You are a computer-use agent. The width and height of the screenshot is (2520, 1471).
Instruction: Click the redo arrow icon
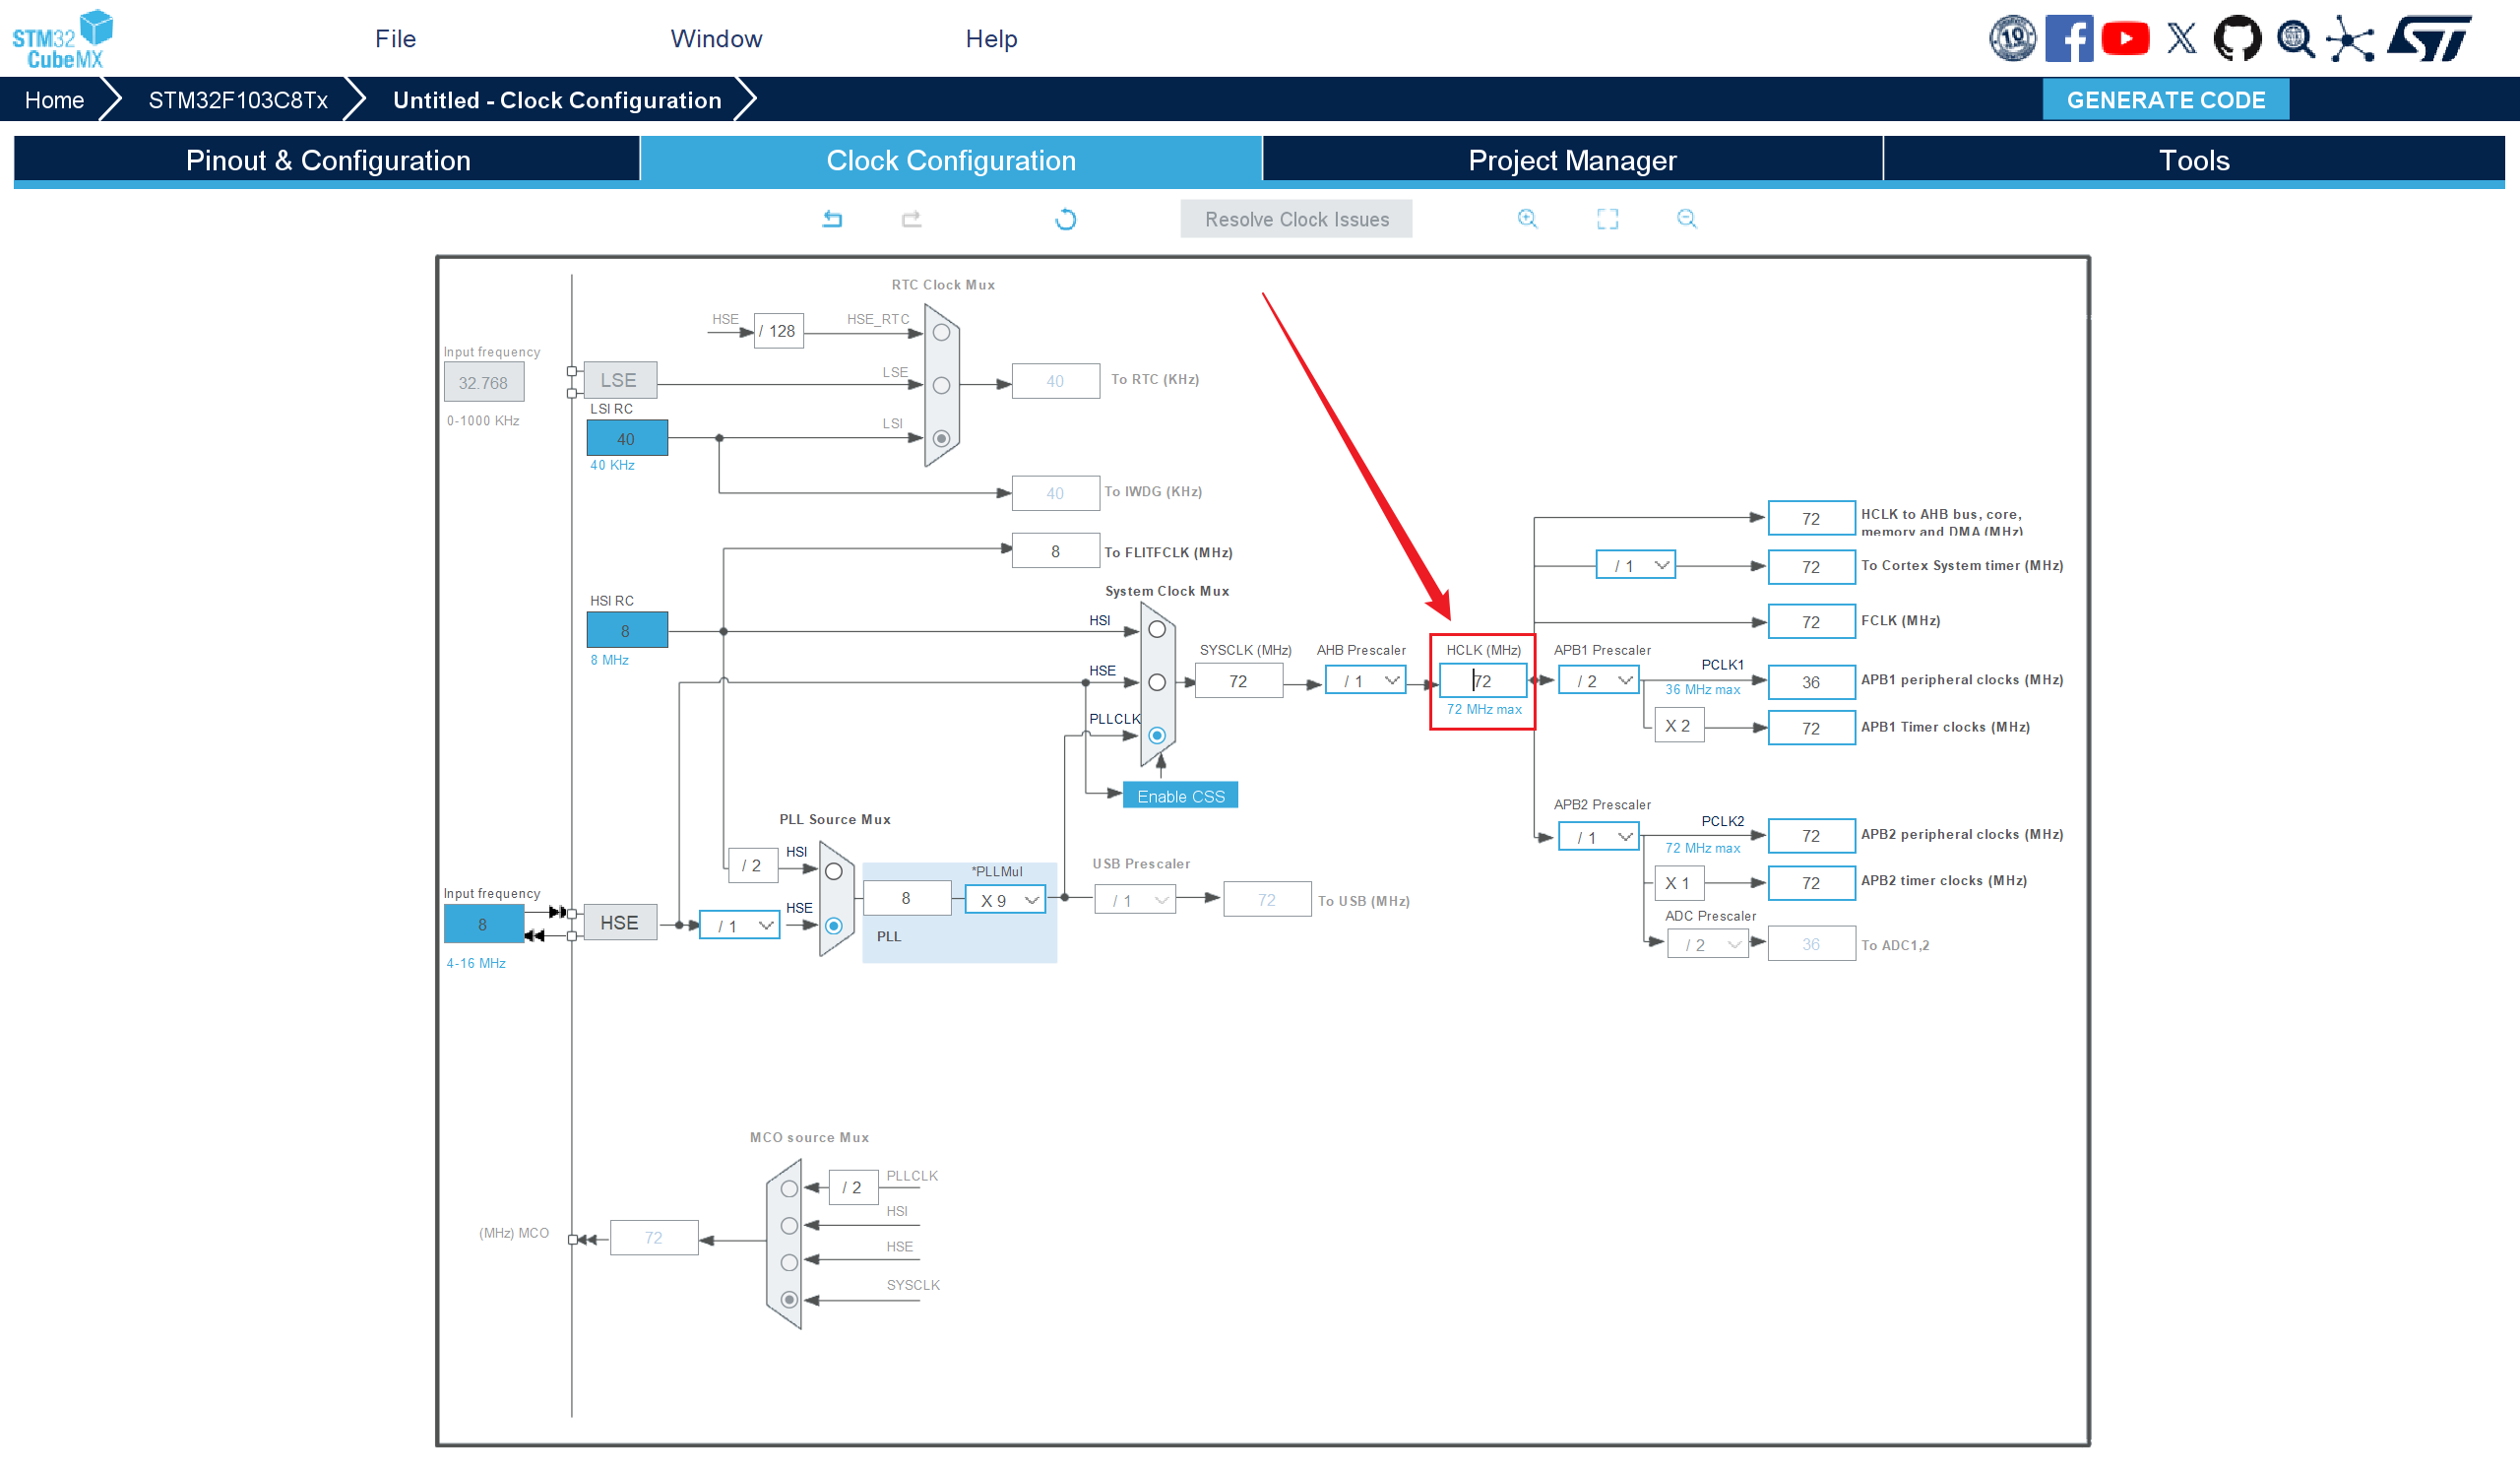pyautogui.click(x=911, y=219)
